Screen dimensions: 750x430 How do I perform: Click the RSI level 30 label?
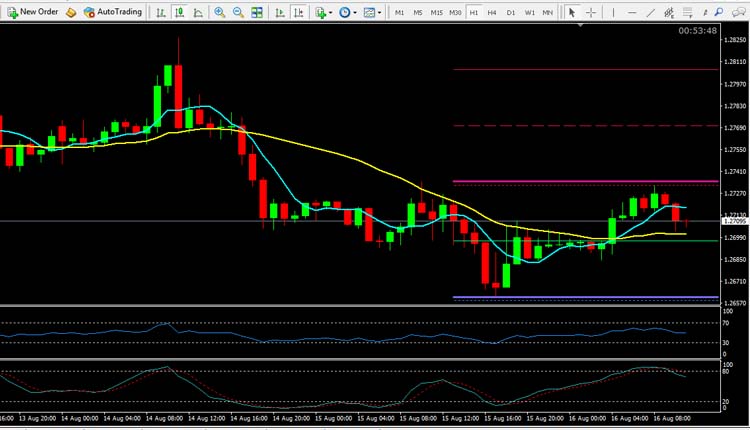726,343
